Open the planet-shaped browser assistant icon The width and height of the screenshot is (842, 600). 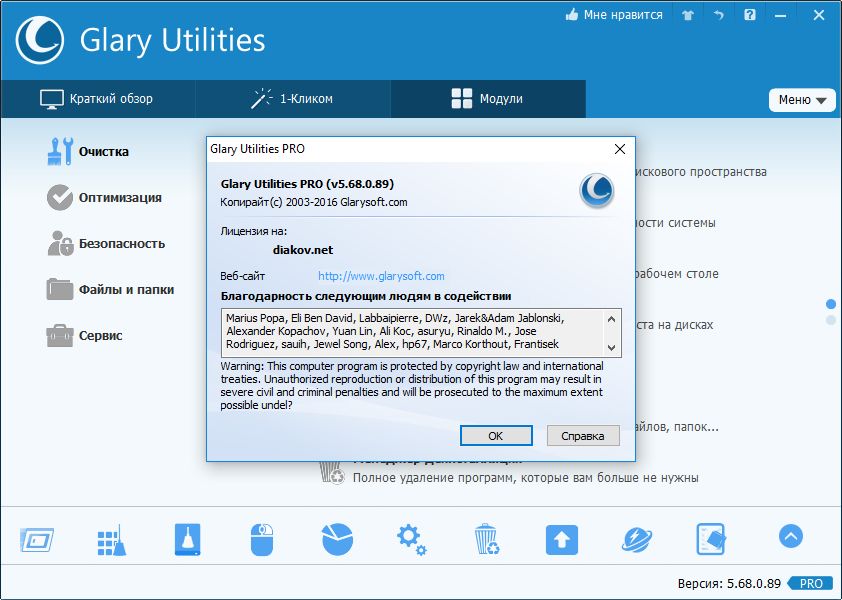point(636,539)
